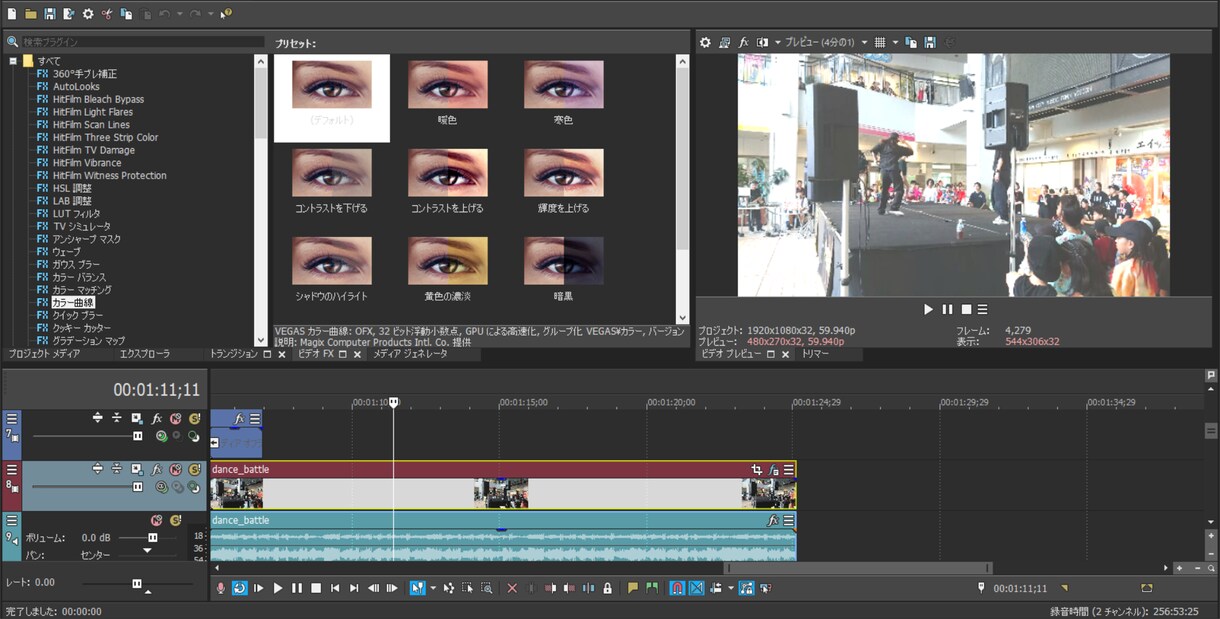1220x619 pixels.
Task: Click the video preview FX icon
Action: [x=743, y=43]
